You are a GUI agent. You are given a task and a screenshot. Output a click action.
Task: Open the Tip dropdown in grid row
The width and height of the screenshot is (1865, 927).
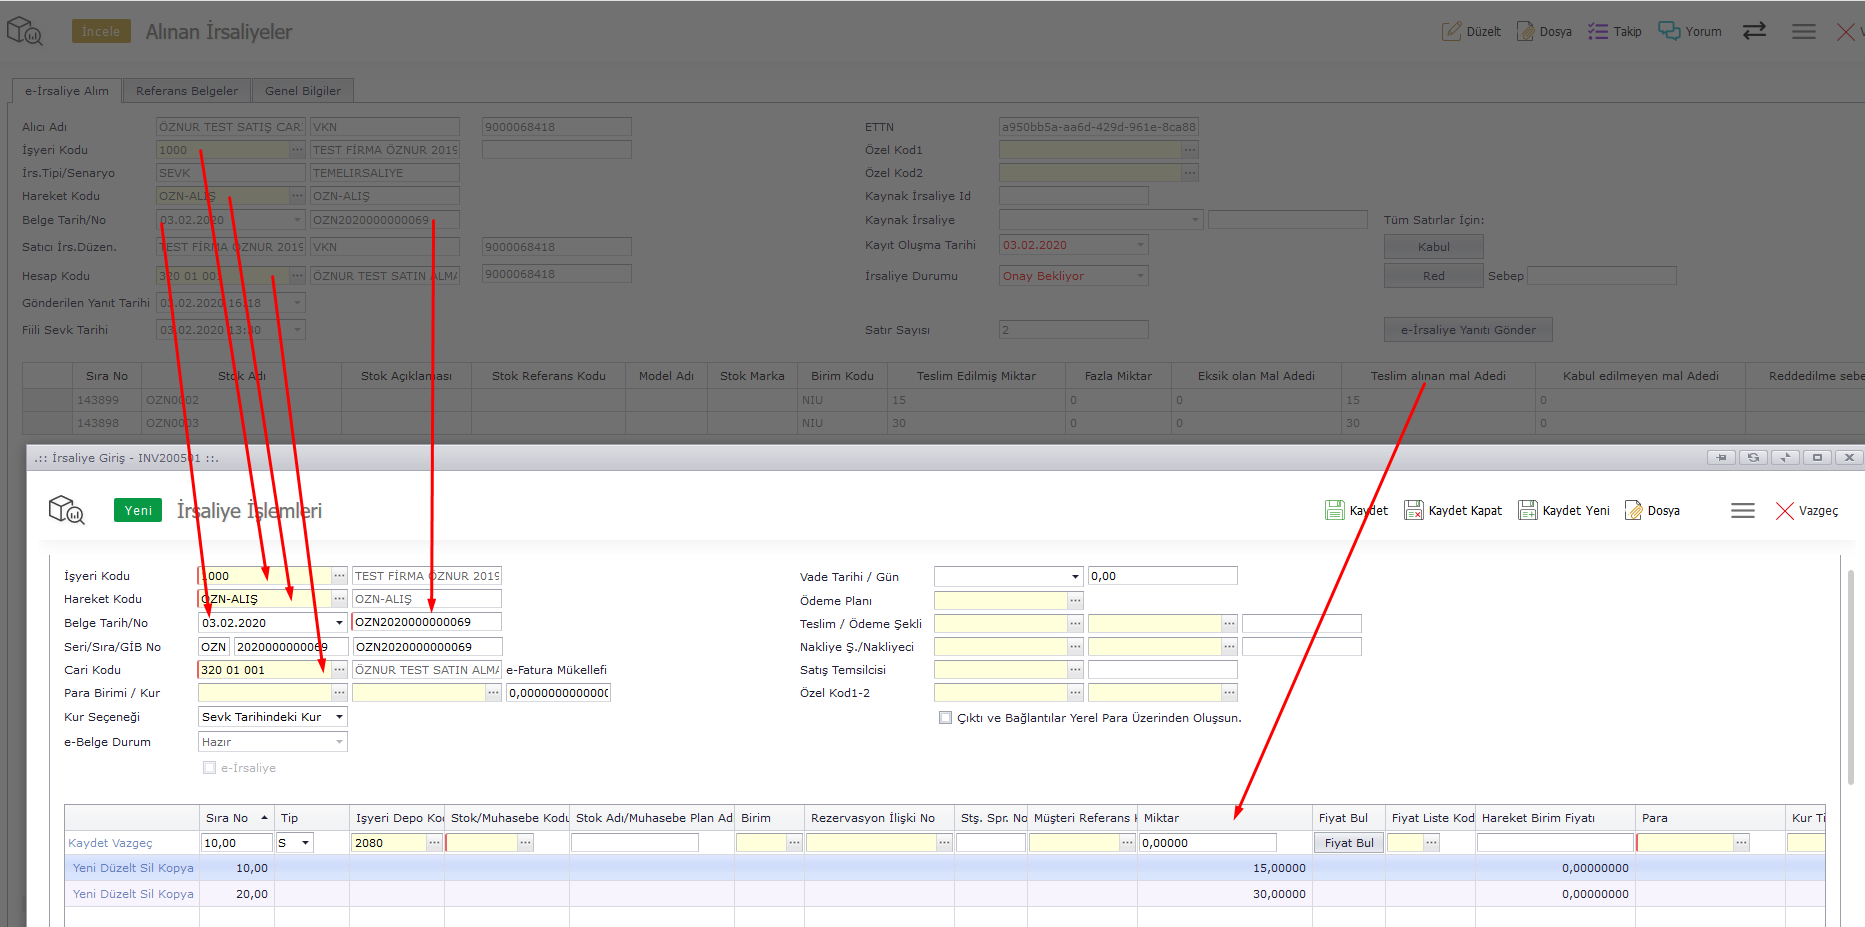[x=305, y=843]
